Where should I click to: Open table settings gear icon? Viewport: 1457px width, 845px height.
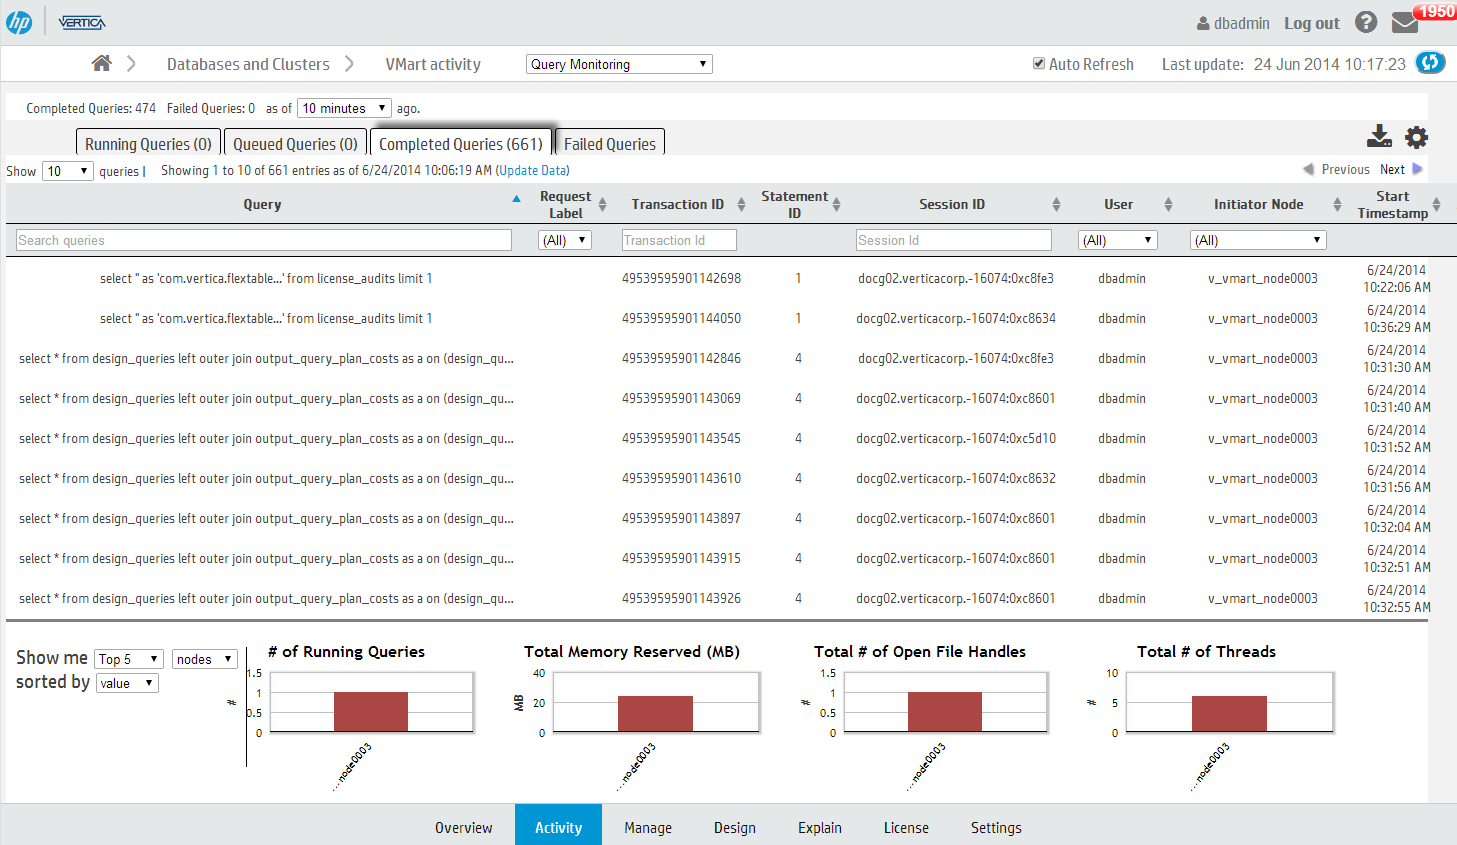point(1416,137)
